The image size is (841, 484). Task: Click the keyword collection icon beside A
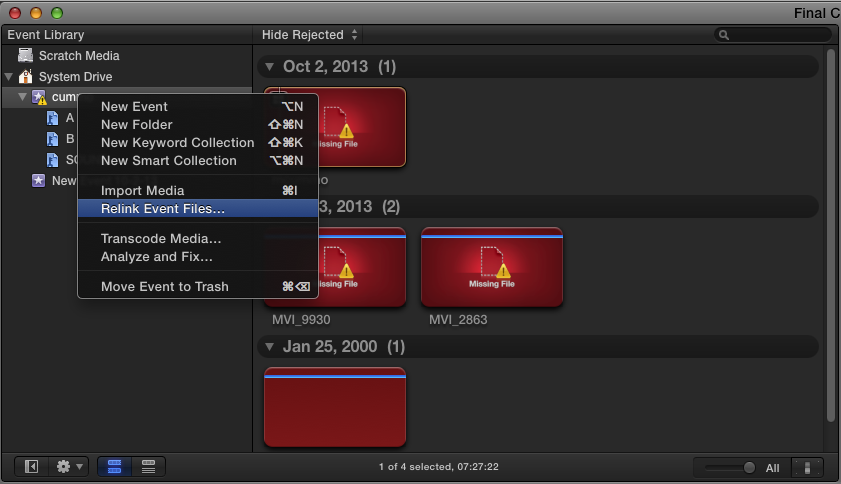52,118
